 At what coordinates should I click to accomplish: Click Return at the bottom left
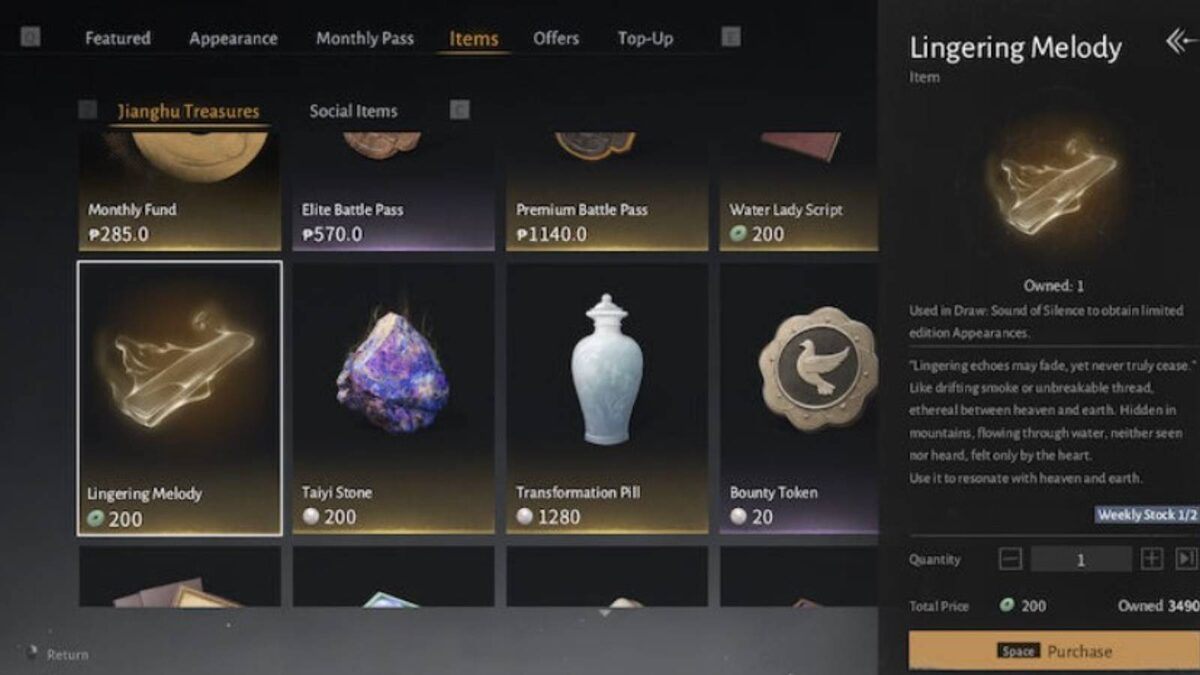click(67, 655)
